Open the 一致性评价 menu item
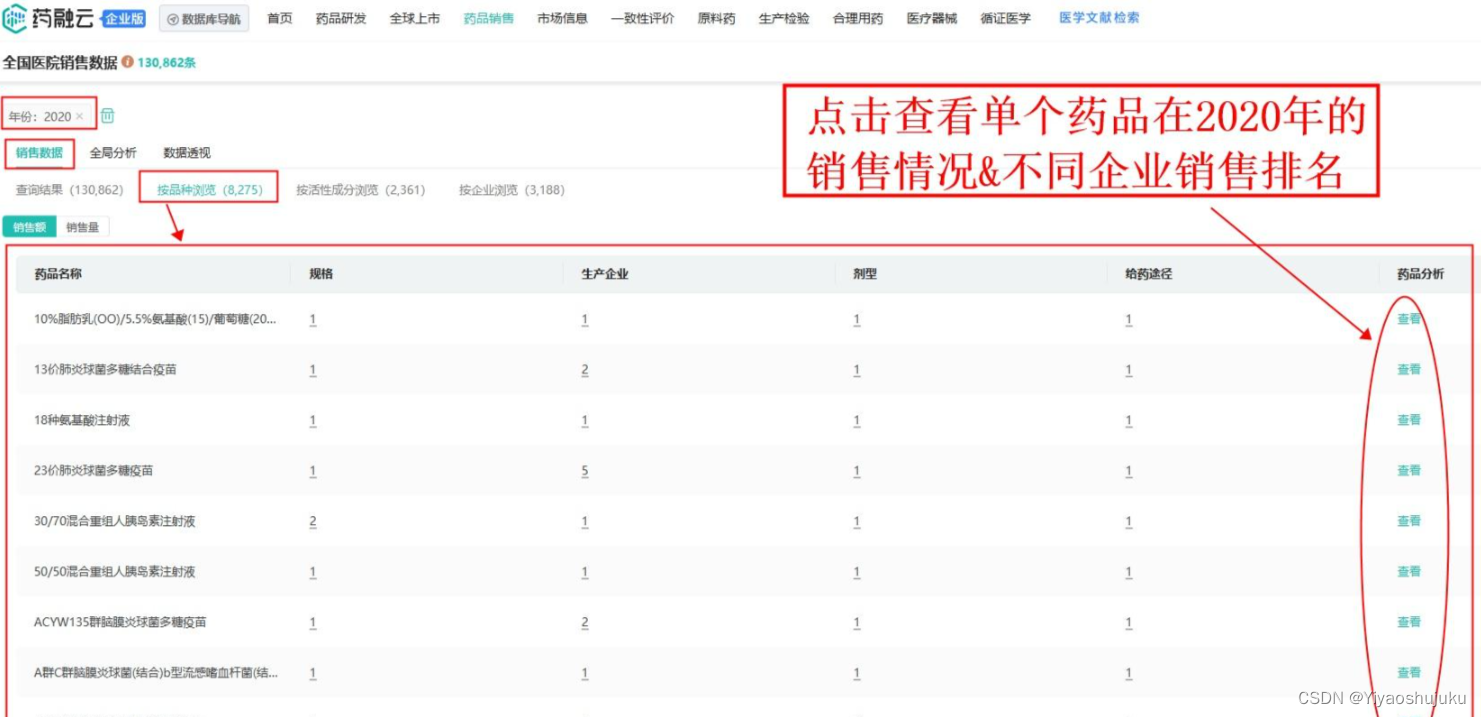The height and width of the screenshot is (717, 1481). click(x=643, y=19)
